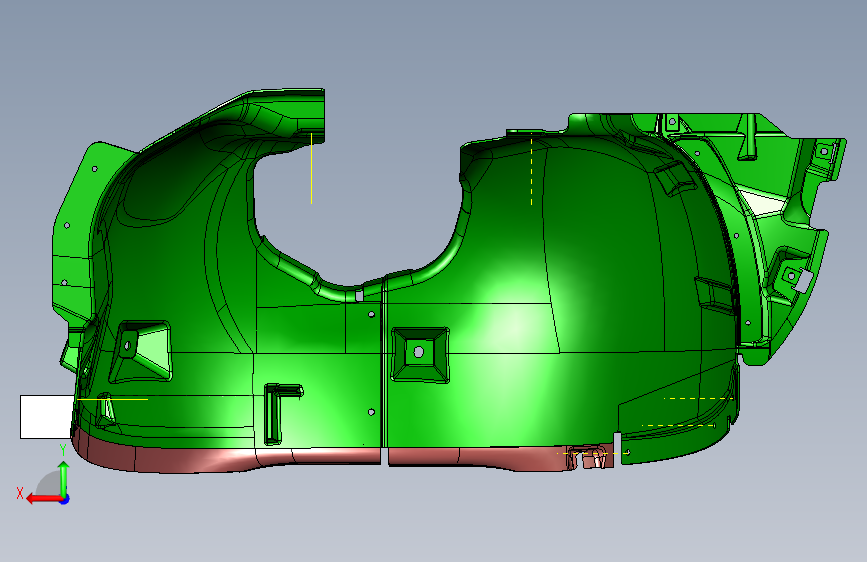This screenshot has height=562, width=867.
Task: Select the square recessed pocket at model center
Action: click(x=420, y=354)
